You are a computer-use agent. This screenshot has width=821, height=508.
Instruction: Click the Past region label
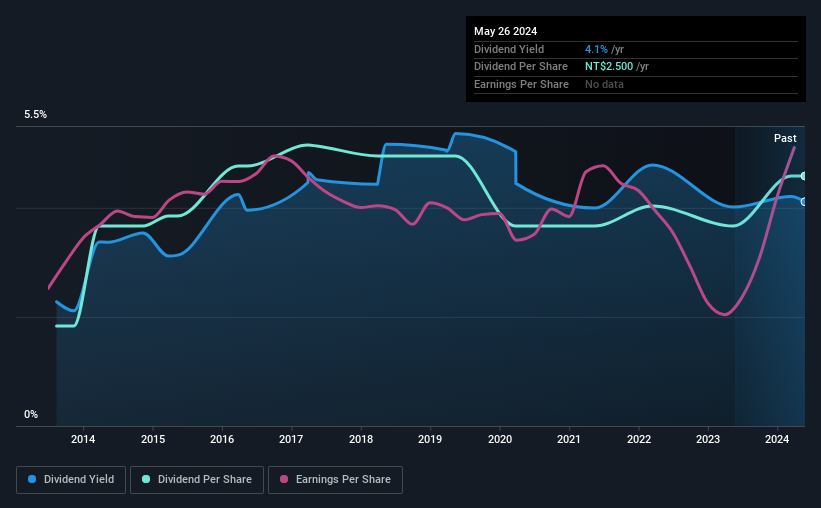tap(785, 138)
